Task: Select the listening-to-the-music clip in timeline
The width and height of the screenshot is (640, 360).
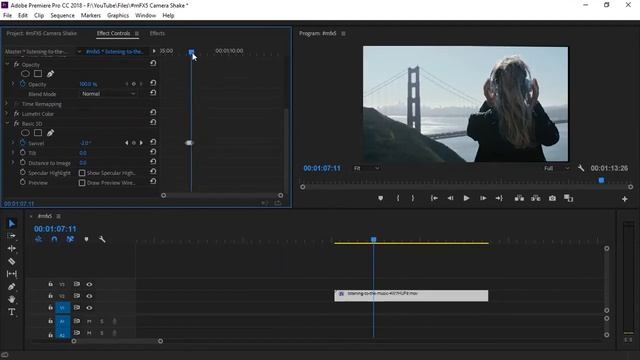Action: 411,296
